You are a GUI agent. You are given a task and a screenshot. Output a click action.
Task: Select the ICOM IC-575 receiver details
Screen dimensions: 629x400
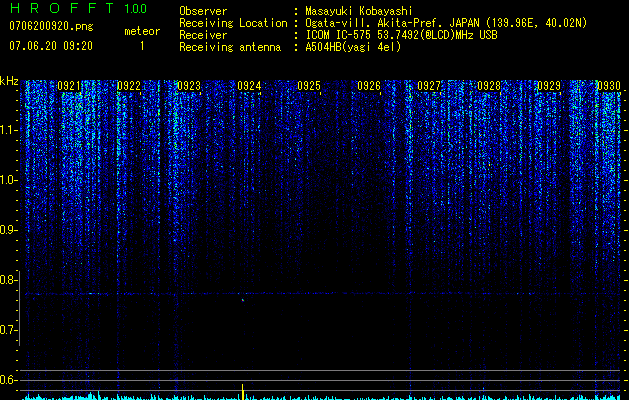pyautogui.click(x=401, y=35)
